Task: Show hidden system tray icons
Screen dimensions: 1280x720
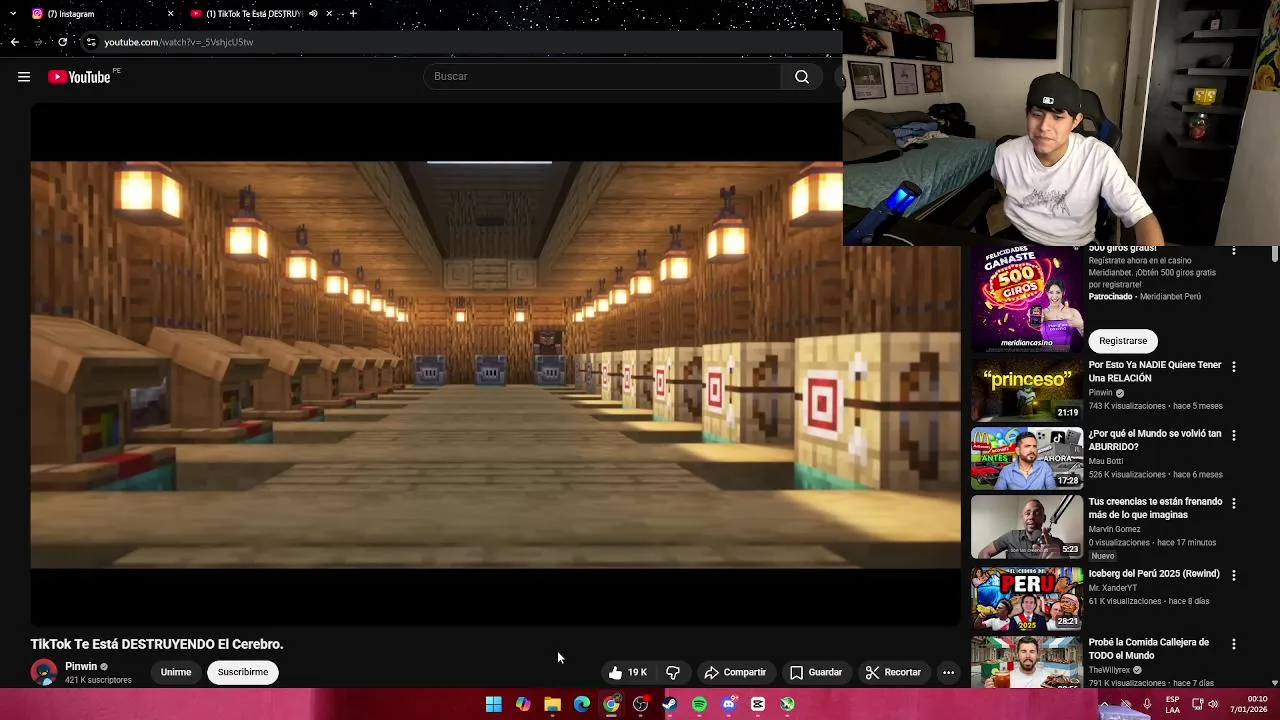Action: pos(1104,705)
